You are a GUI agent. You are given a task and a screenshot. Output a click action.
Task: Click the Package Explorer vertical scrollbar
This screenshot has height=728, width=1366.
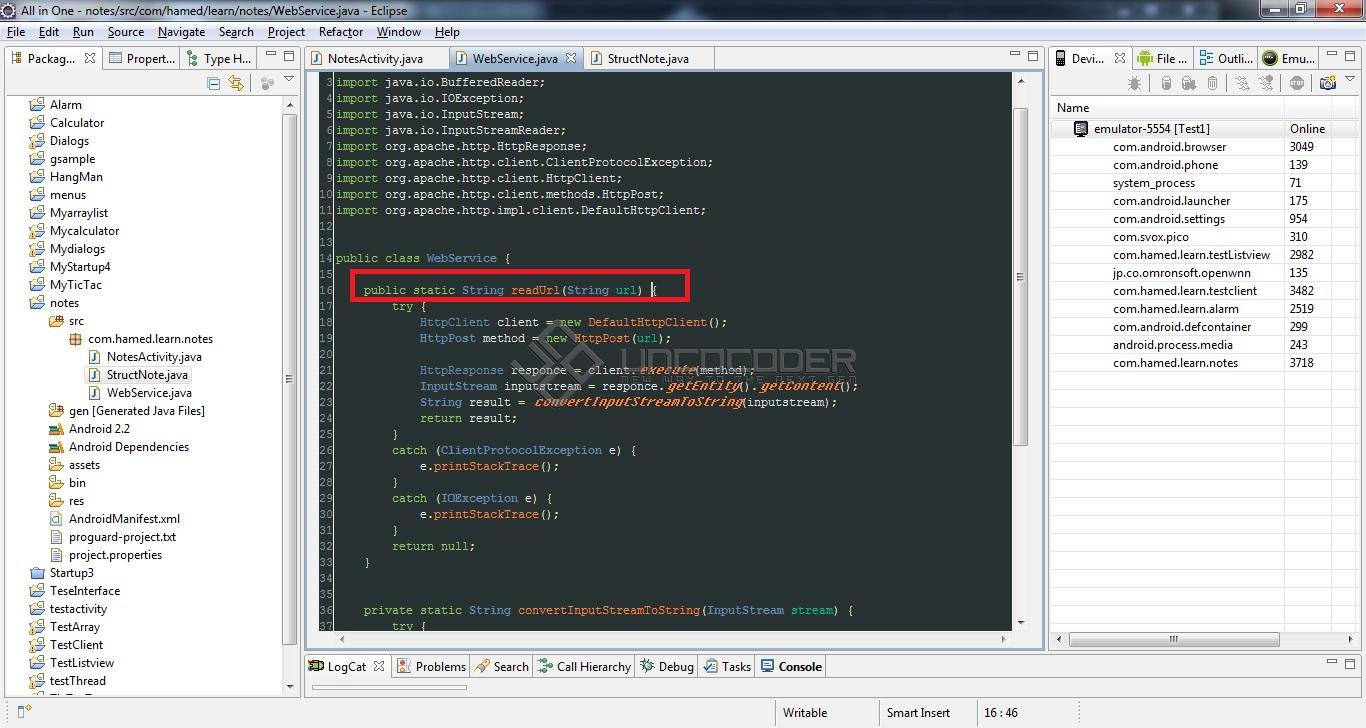[290, 380]
